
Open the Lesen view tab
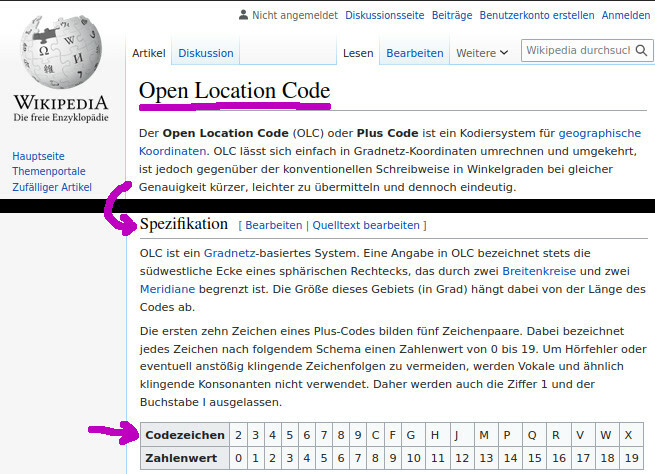click(x=357, y=53)
